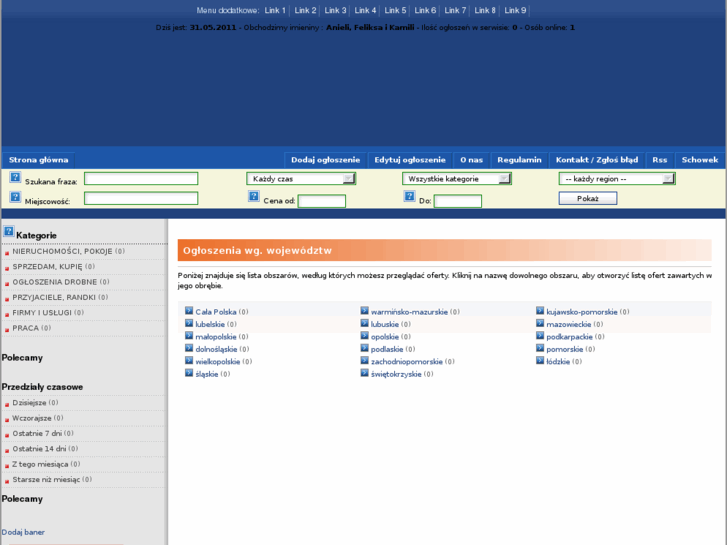This screenshot has height=545, width=727.
Task: Click help icon before Do price field
Action: (x=409, y=197)
